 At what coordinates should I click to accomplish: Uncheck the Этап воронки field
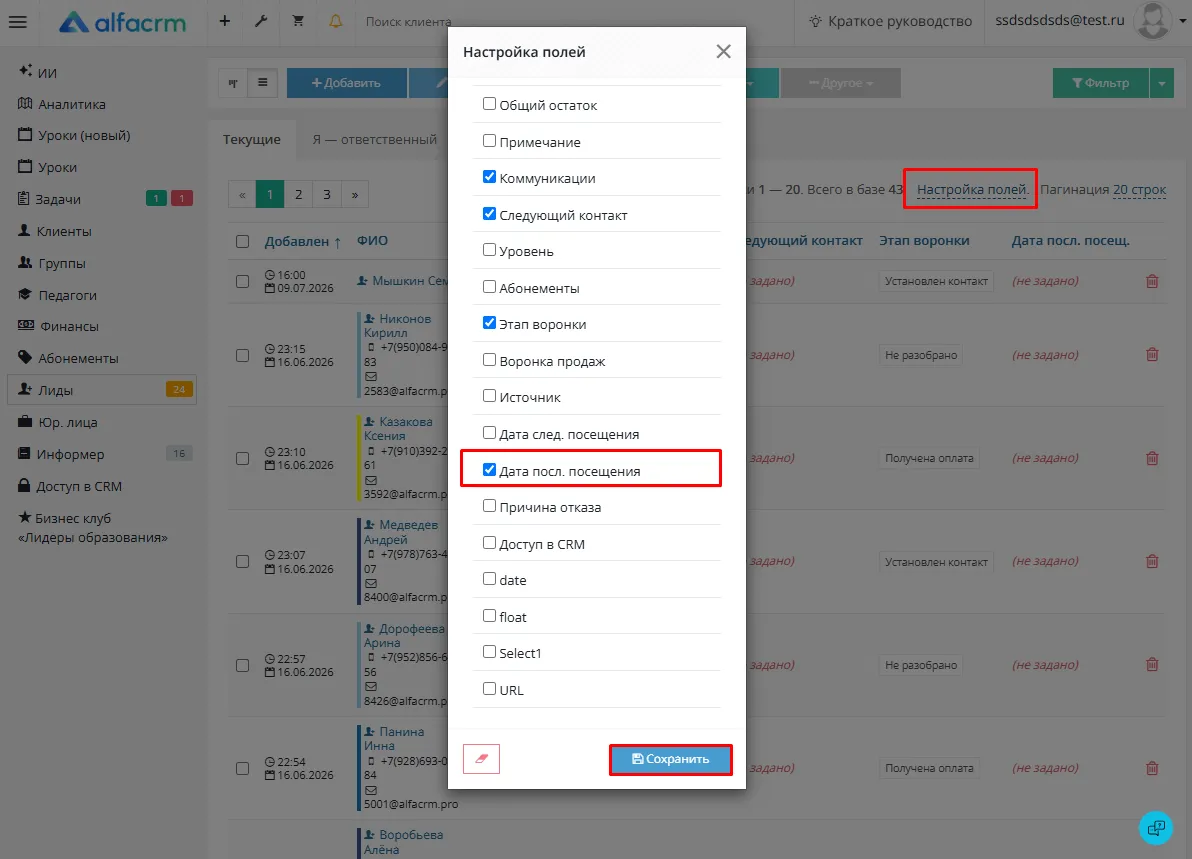coord(490,323)
